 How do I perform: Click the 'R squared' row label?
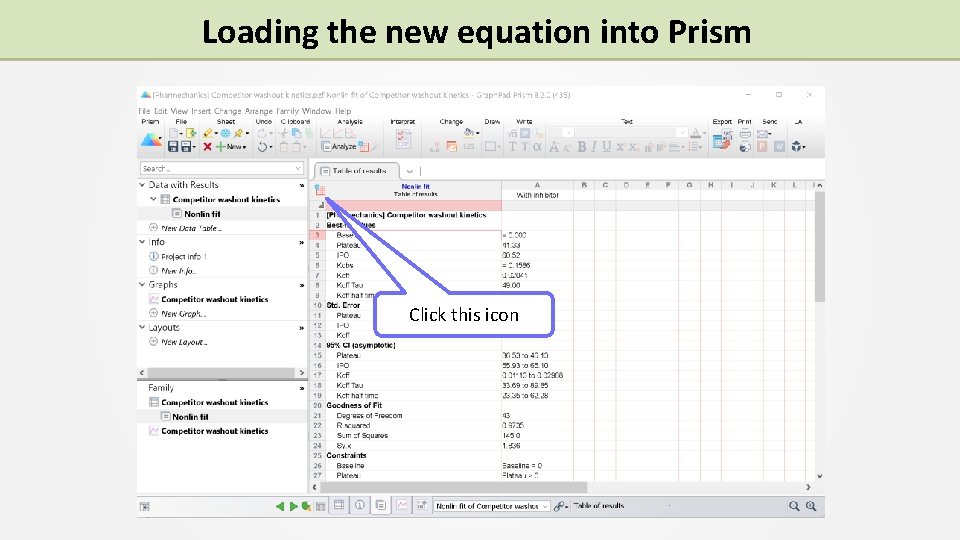point(353,426)
